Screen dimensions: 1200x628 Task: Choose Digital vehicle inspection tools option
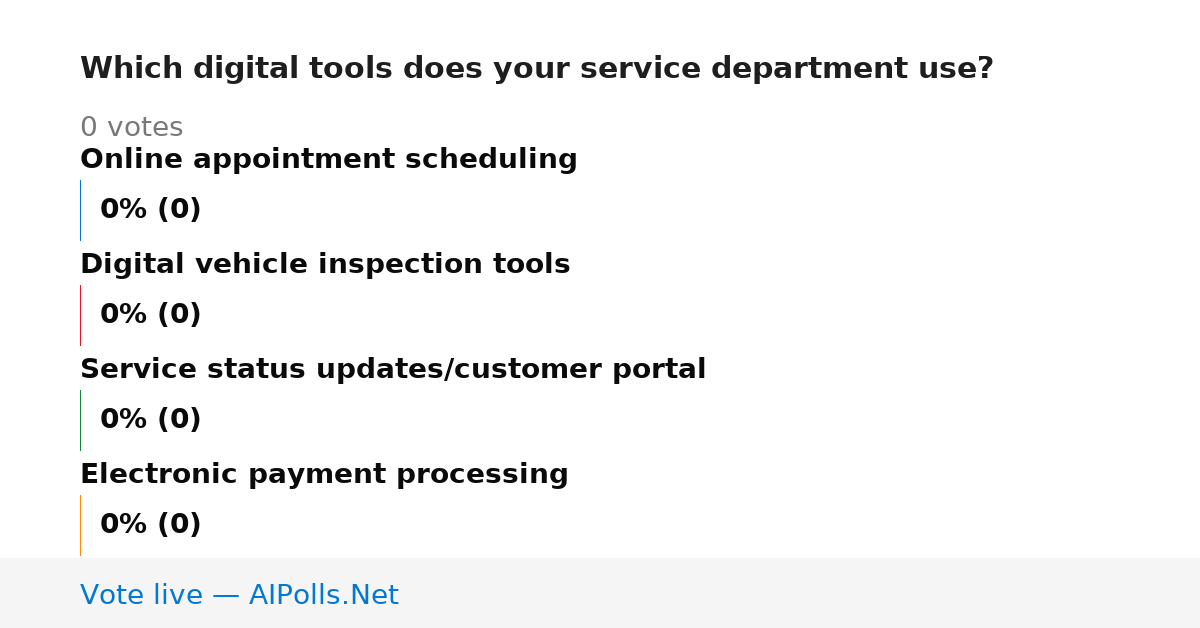[x=325, y=265]
